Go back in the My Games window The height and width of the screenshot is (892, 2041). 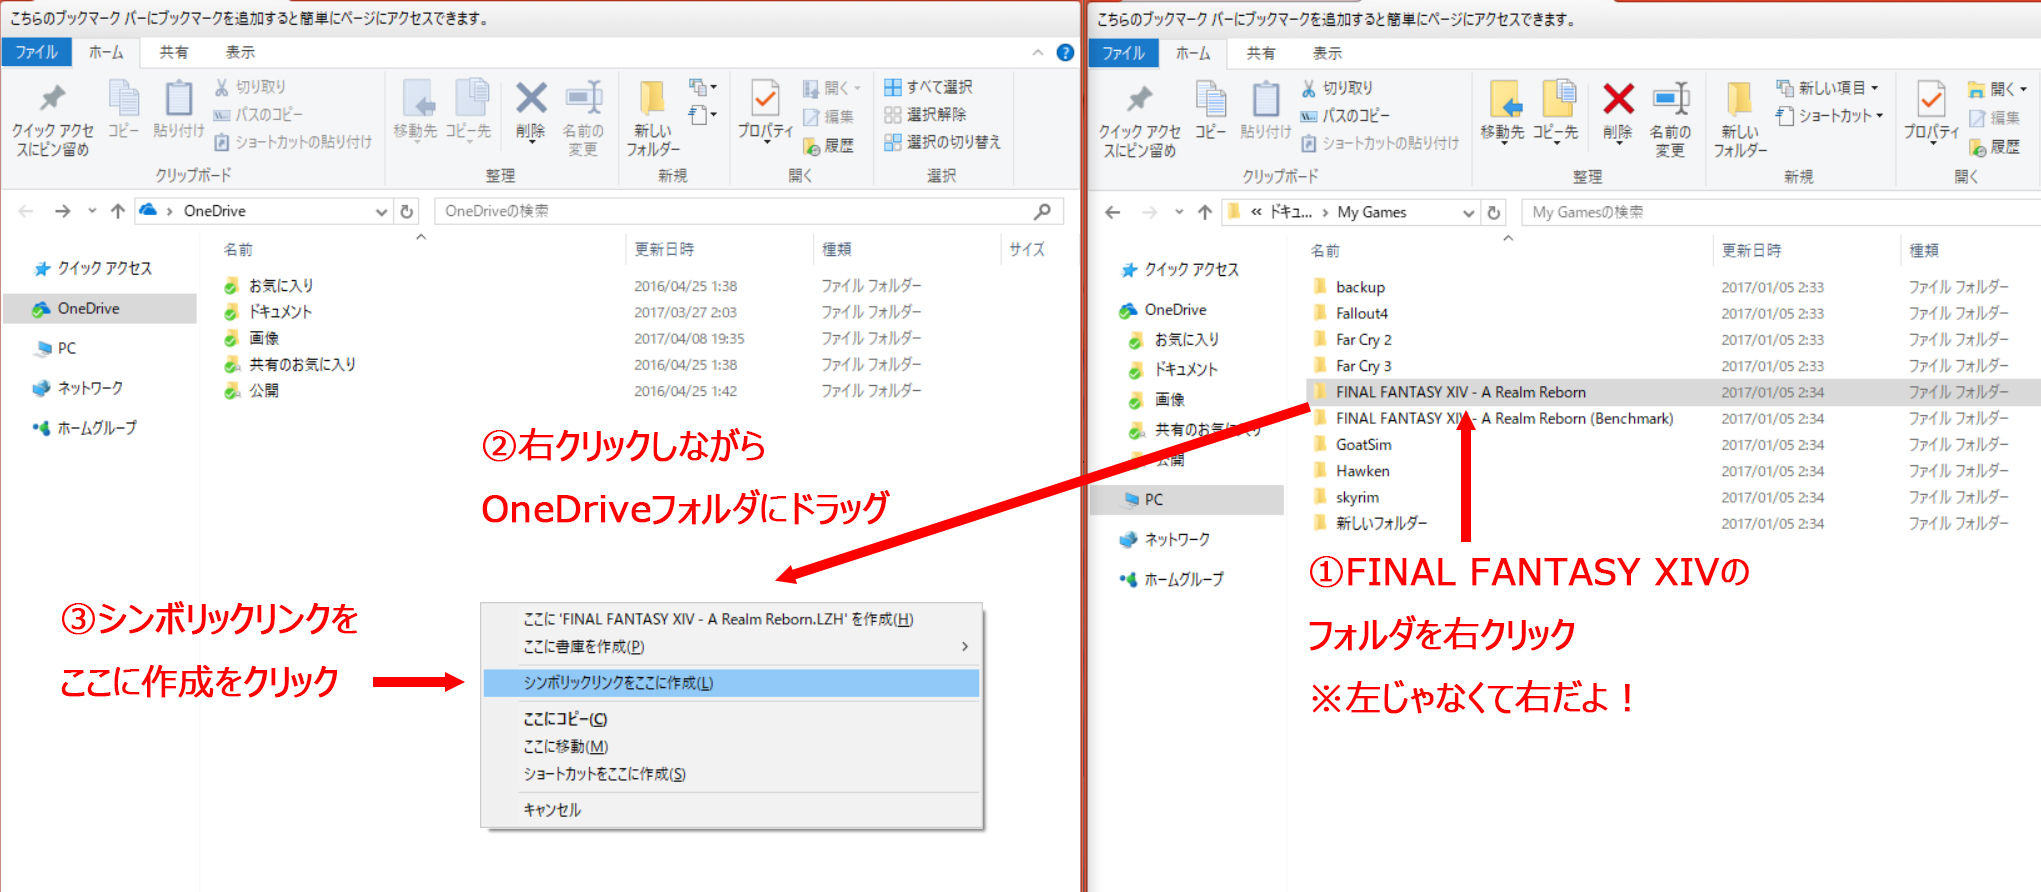click(x=1112, y=212)
